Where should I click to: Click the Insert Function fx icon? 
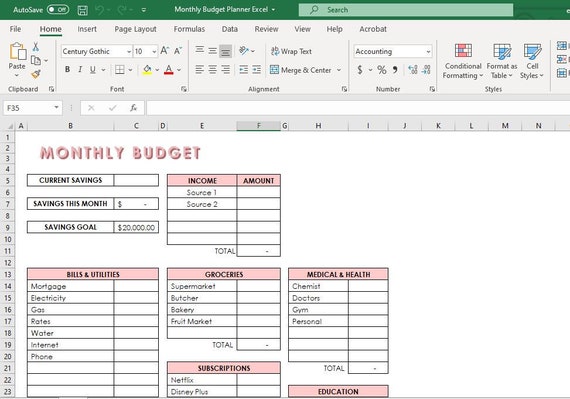133,108
